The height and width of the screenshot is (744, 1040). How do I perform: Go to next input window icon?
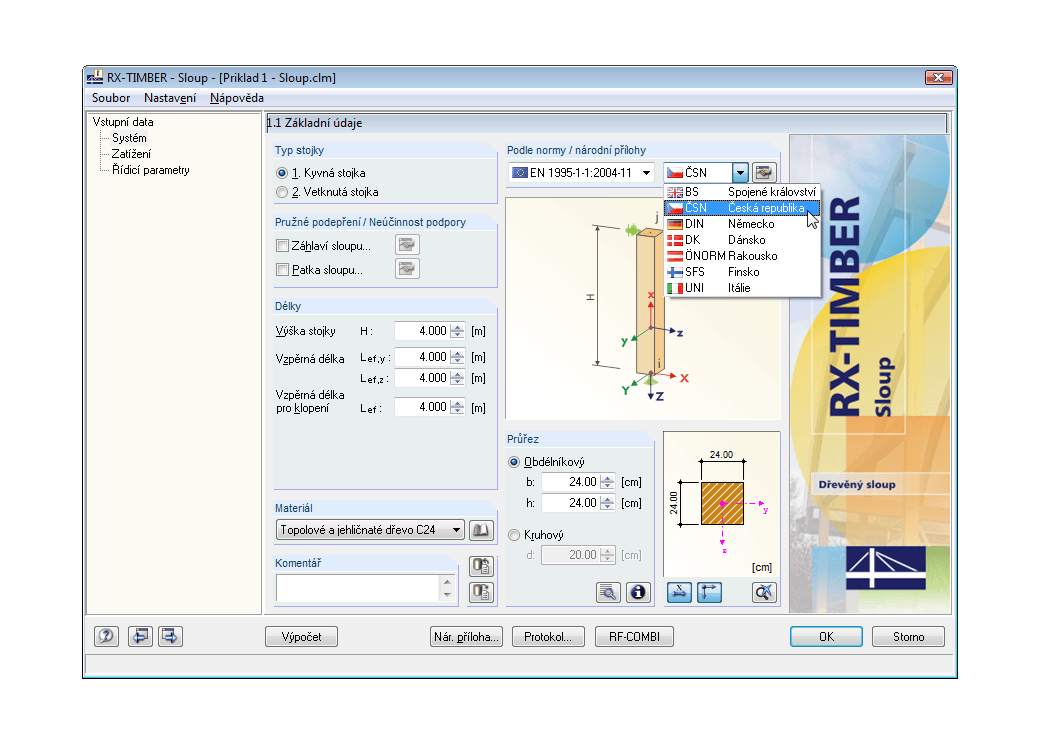click(x=170, y=637)
